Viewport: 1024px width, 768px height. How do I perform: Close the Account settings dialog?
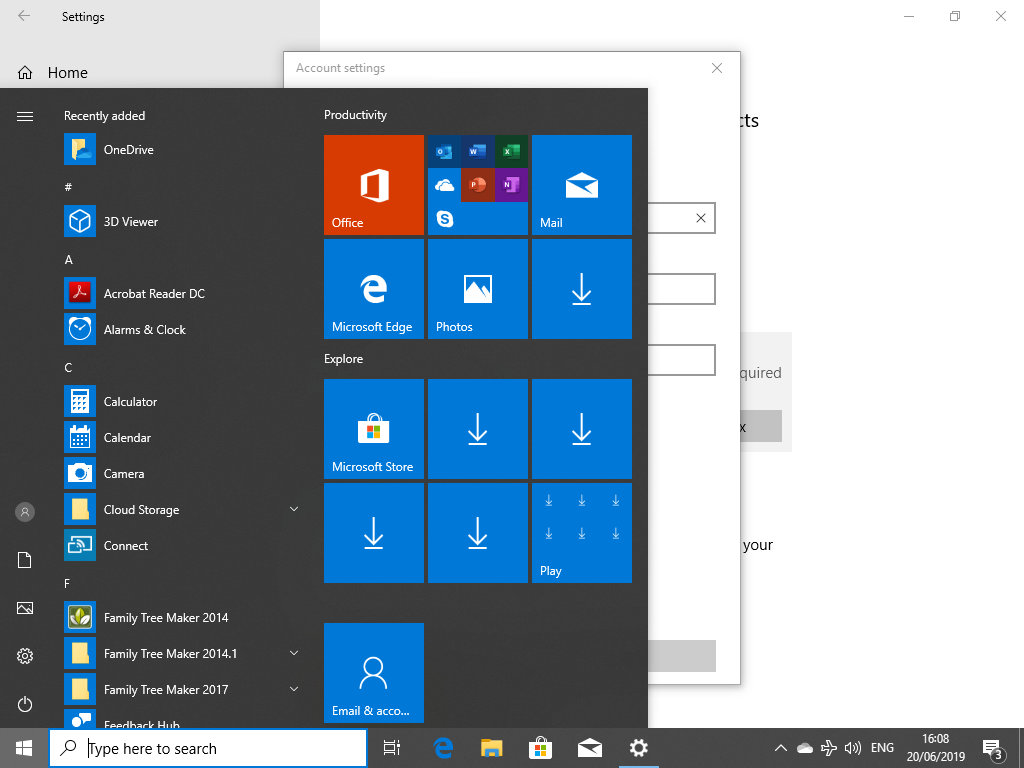pyautogui.click(x=717, y=68)
